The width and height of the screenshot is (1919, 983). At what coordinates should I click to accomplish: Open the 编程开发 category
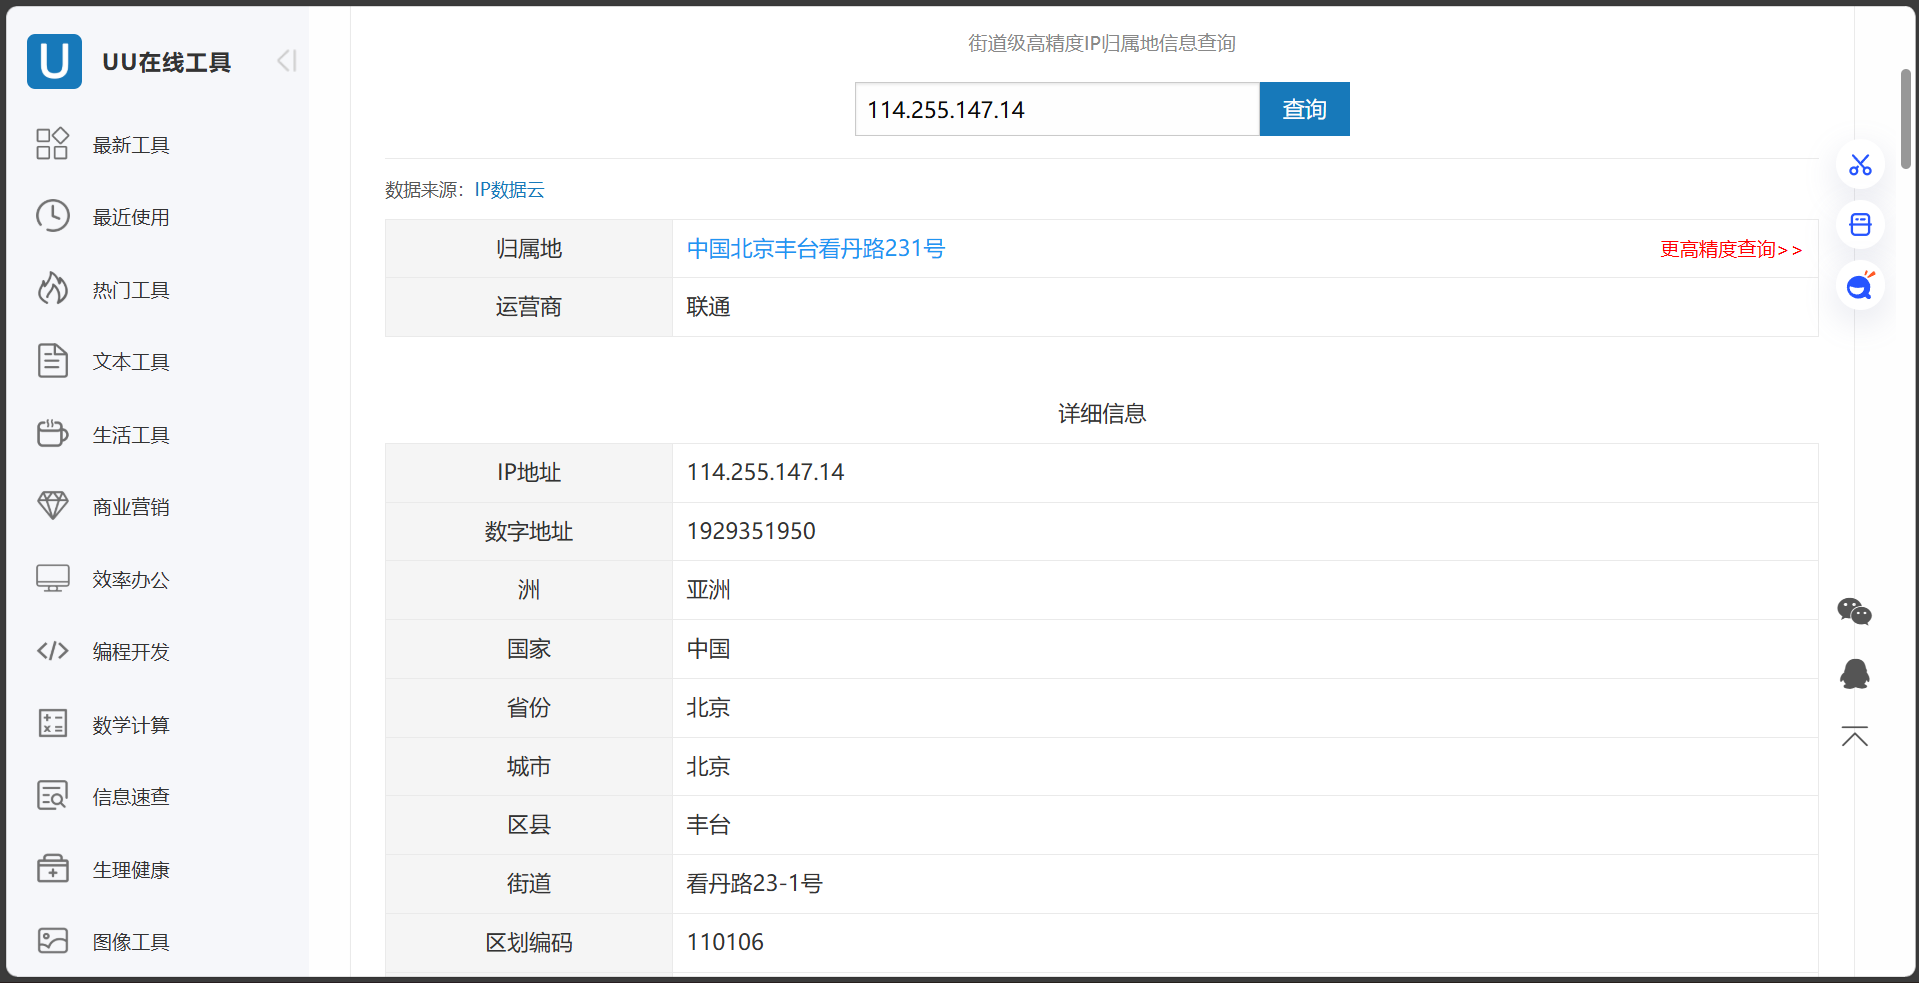pos(131,652)
